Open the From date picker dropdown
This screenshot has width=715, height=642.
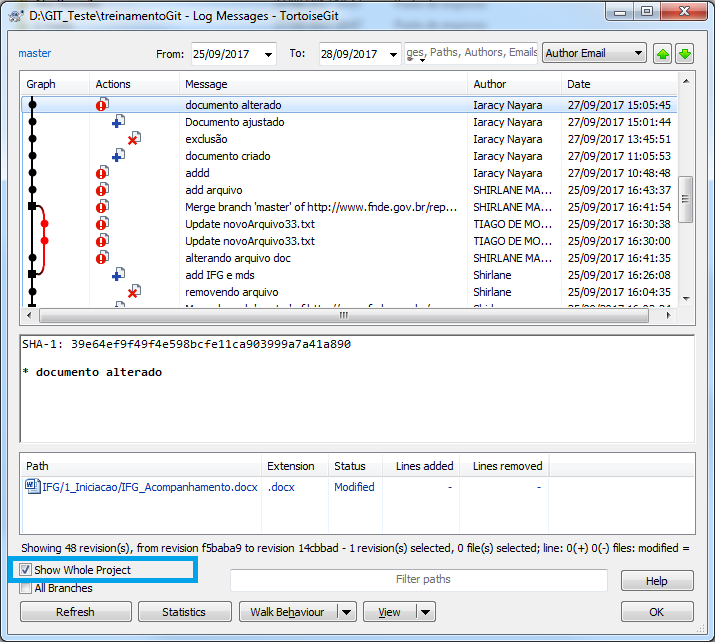tap(266, 54)
